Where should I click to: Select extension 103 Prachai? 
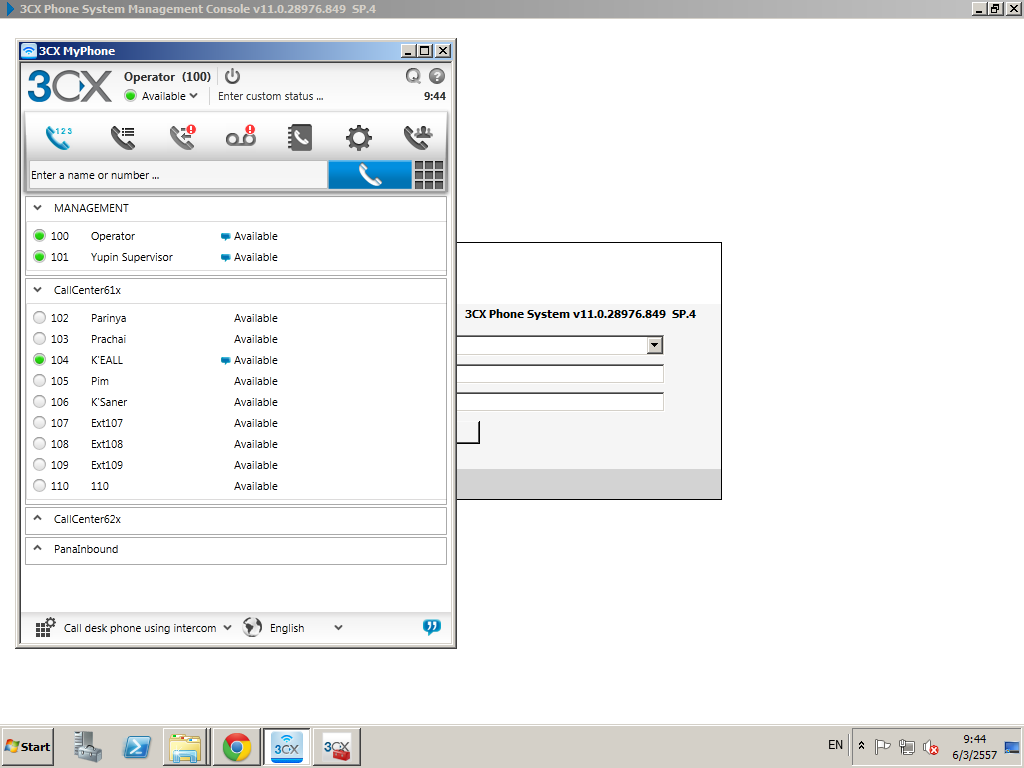[236, 339]
